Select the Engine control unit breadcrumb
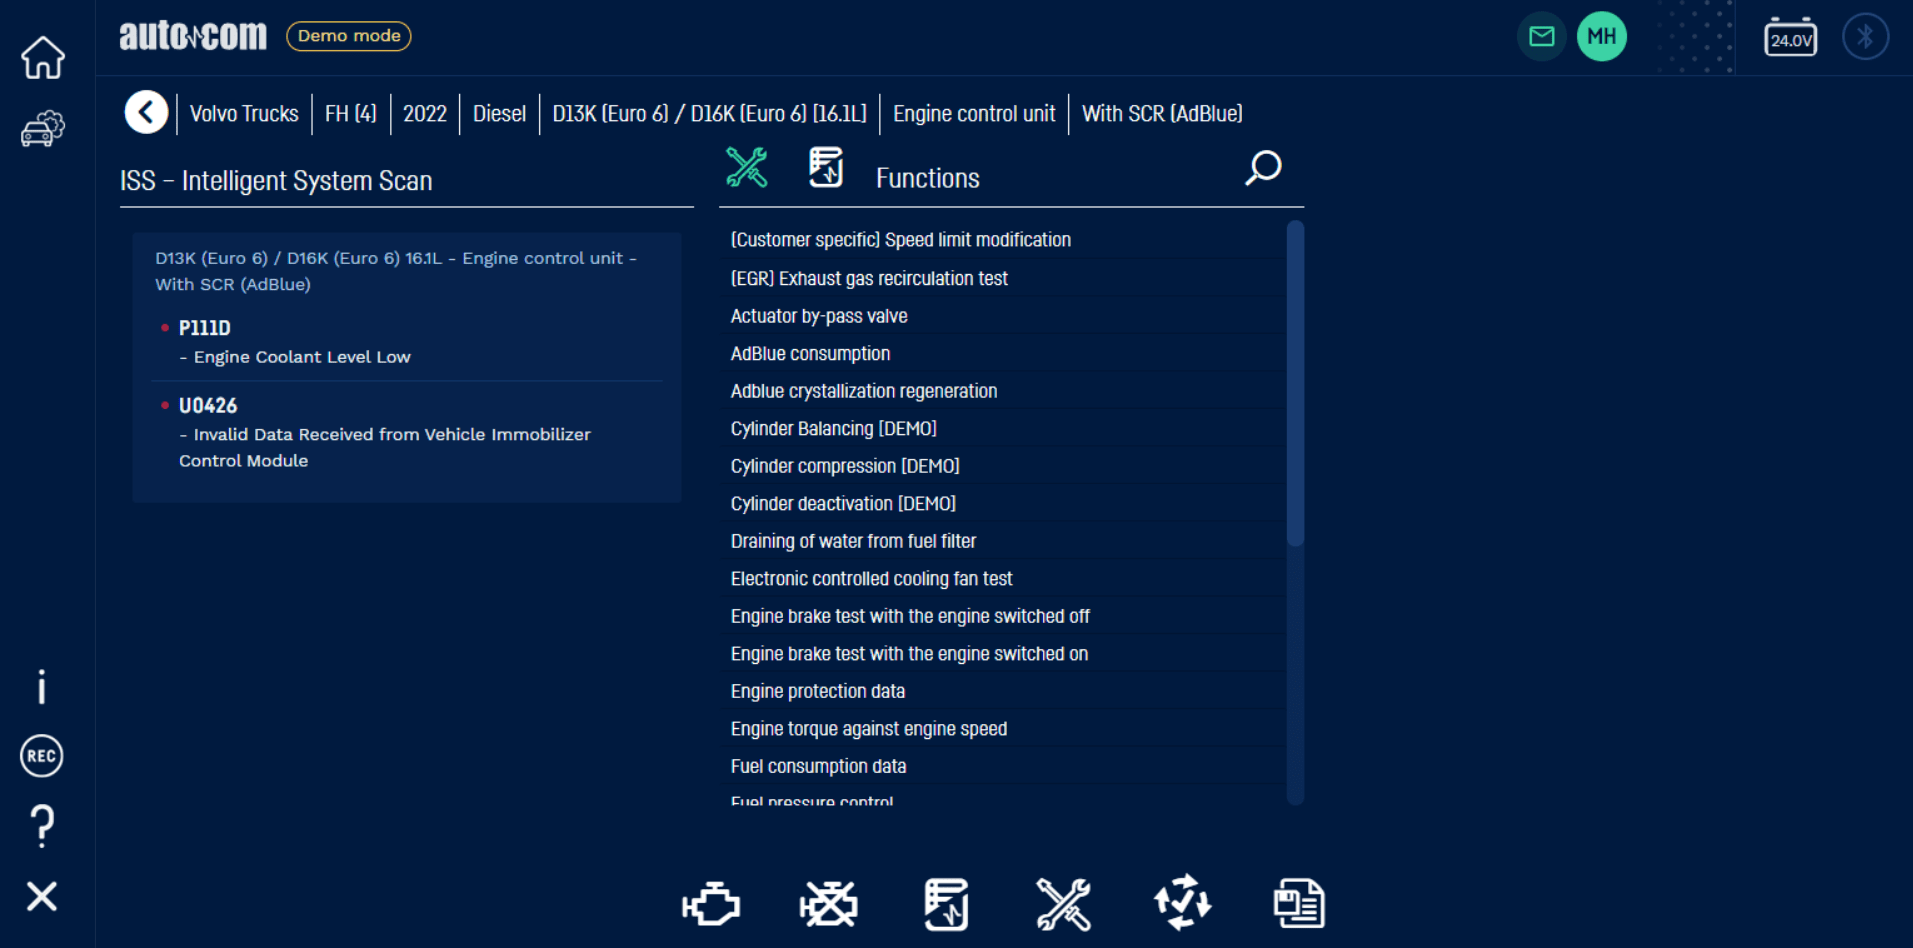1913x948 pixels. click(973, 114)
